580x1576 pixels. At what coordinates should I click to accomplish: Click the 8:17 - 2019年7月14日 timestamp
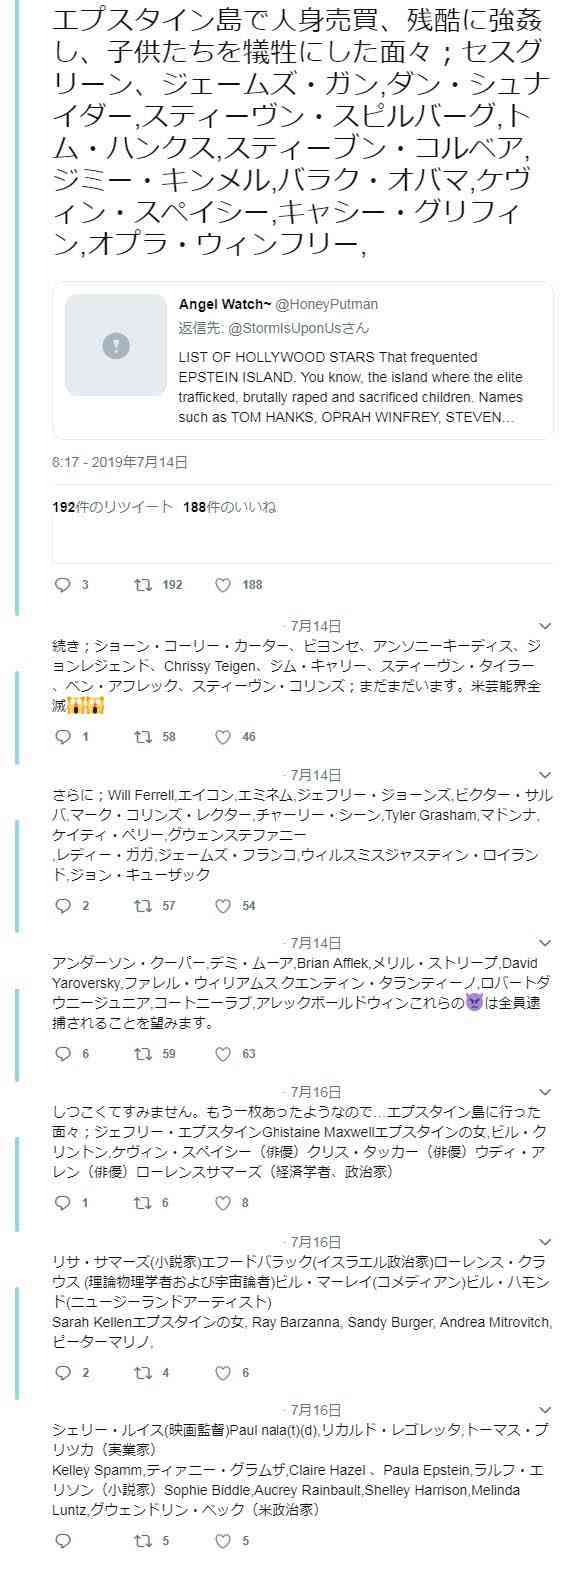point(120,462)
